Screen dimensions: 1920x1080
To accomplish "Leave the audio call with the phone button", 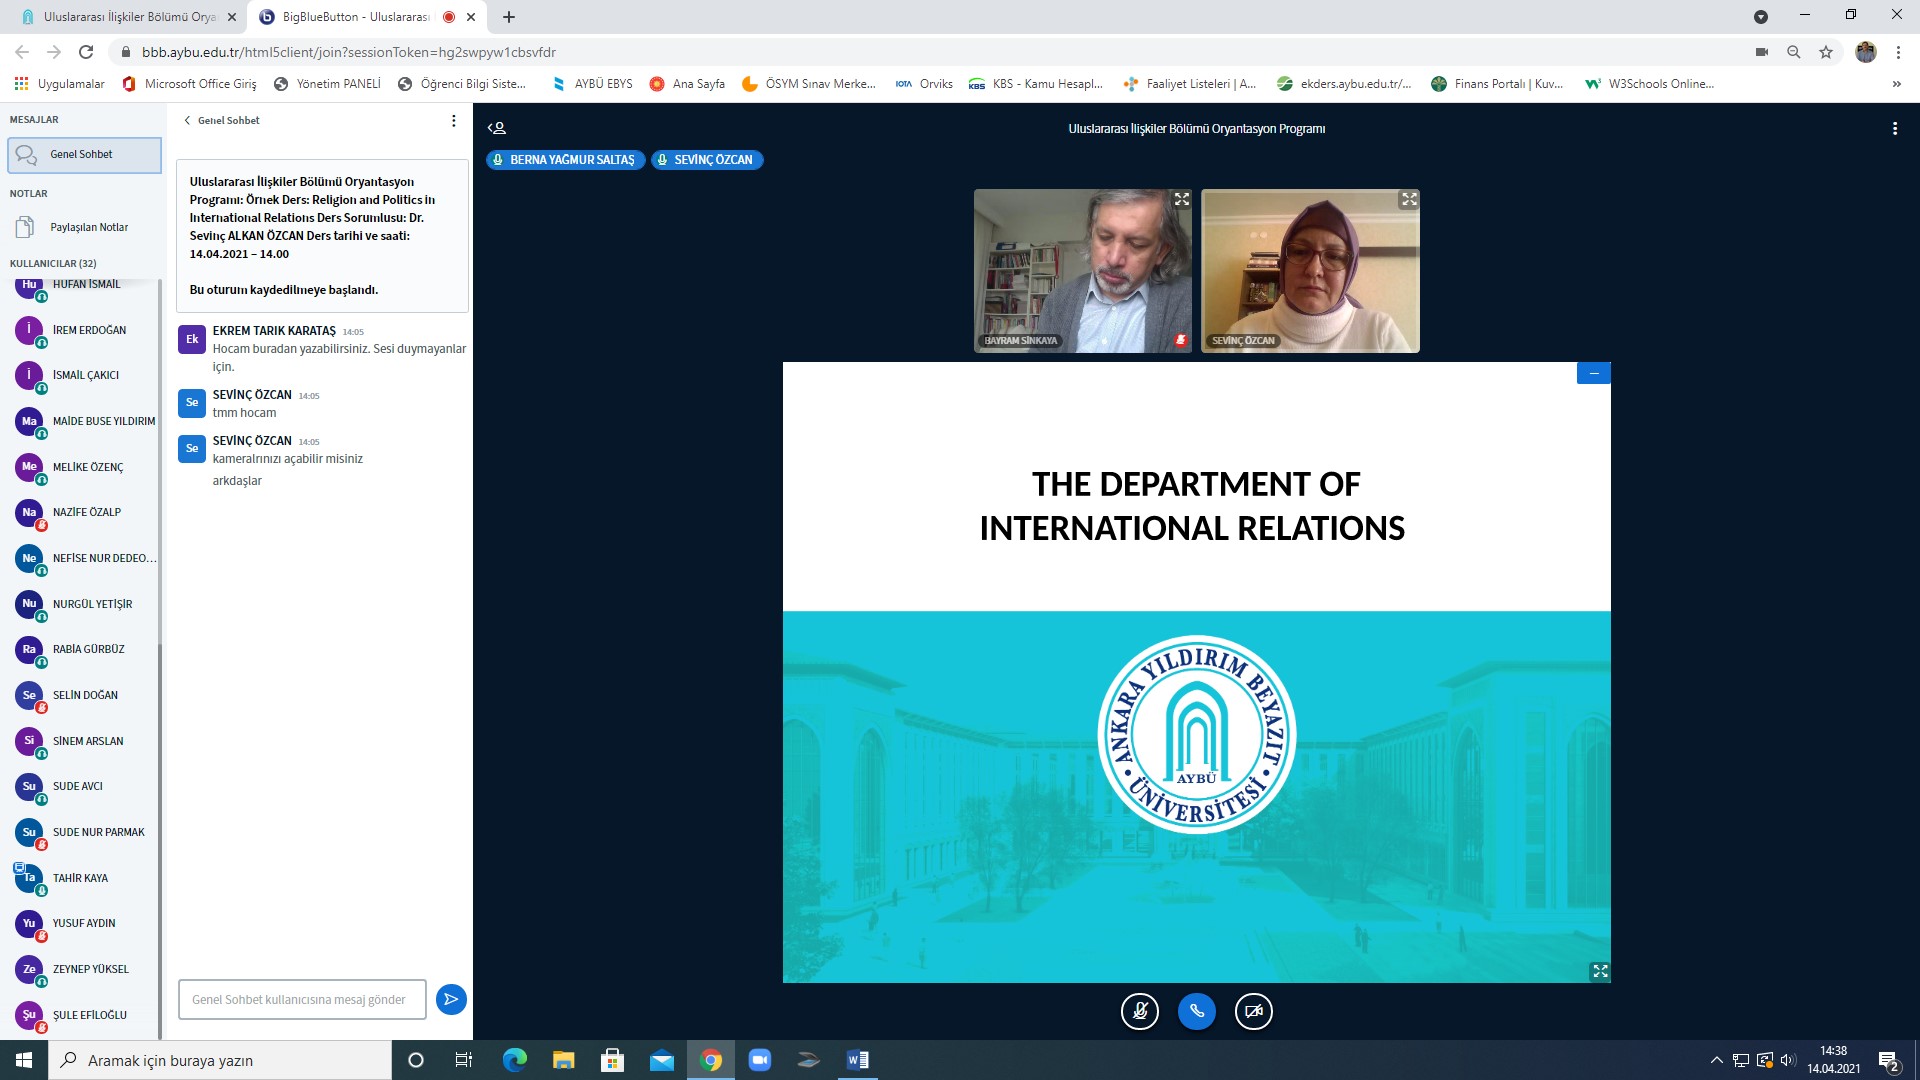I will [1197, 1011].
